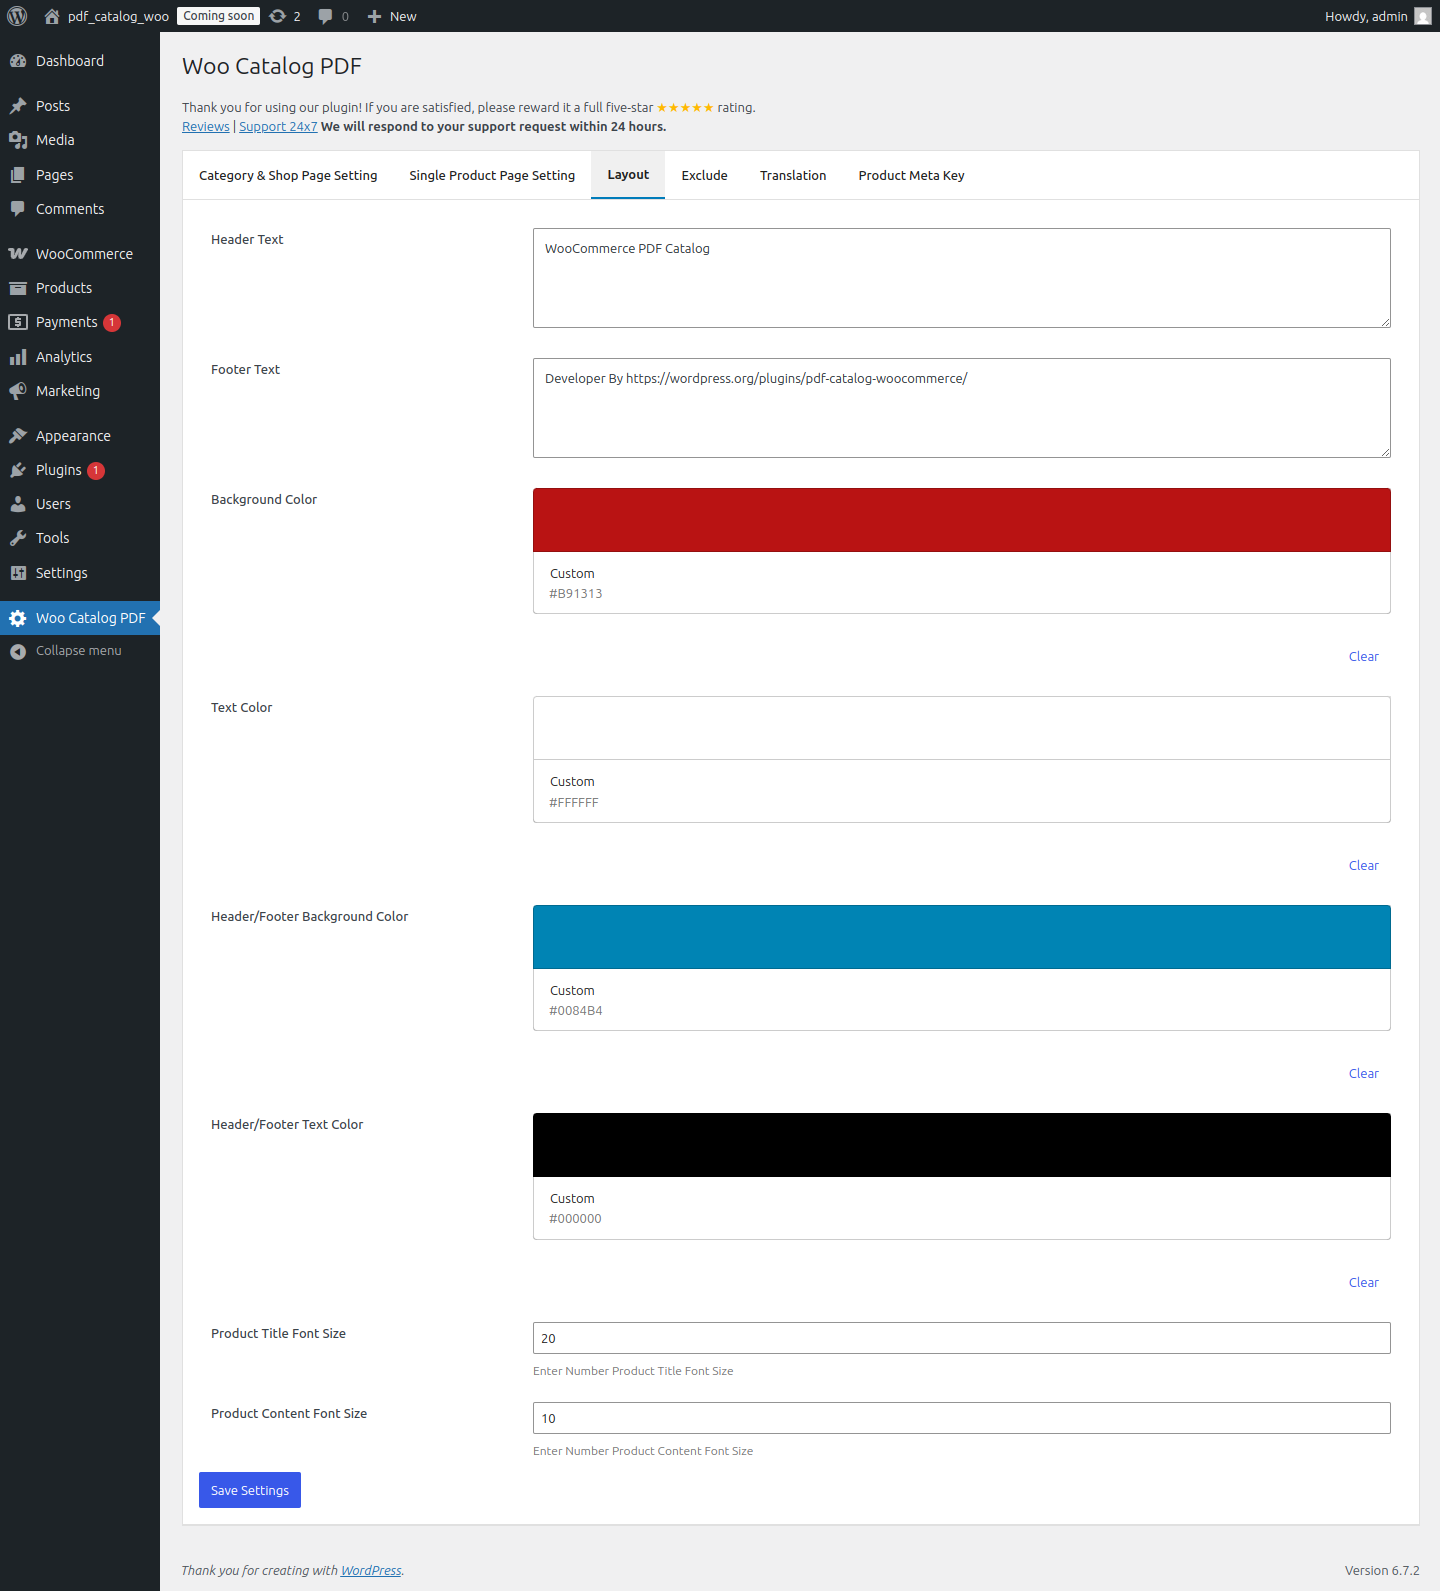Click the Posts pin icon
This screenshot has height=1591, width=1440.
click(18, 106)
